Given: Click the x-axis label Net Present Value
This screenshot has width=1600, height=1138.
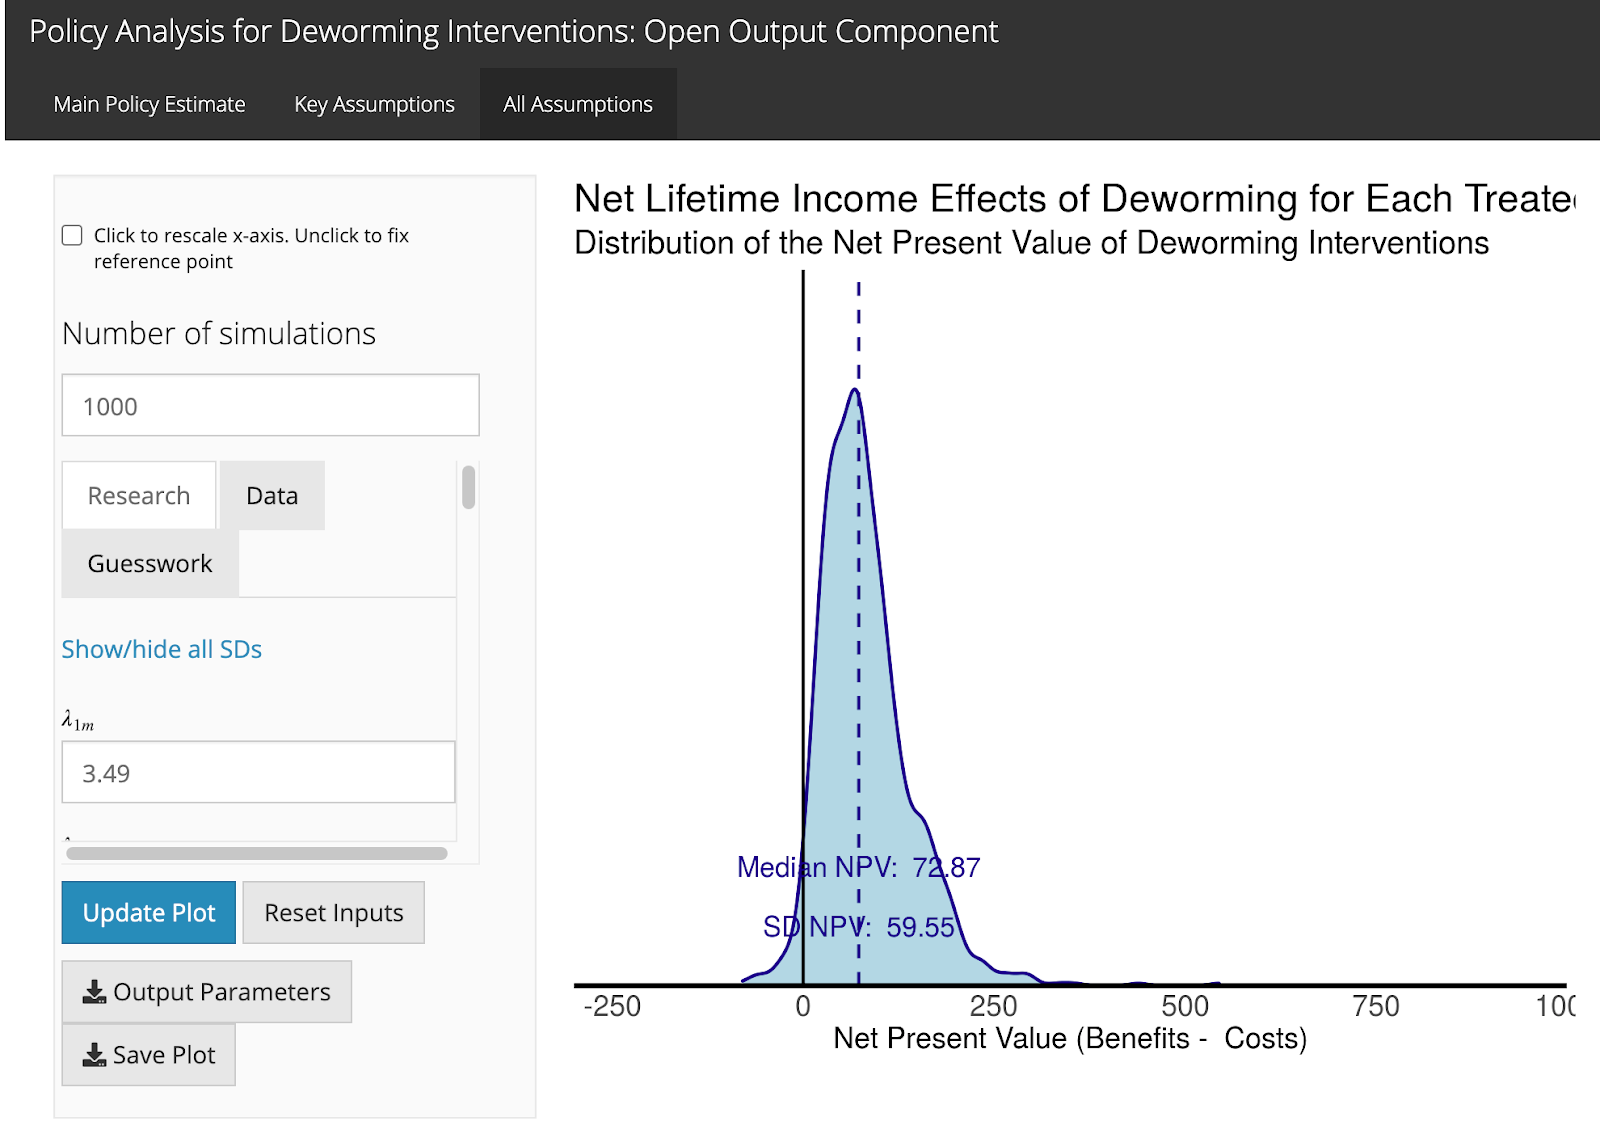Looking at the screenshot, I should (x=1070, y=1038).
